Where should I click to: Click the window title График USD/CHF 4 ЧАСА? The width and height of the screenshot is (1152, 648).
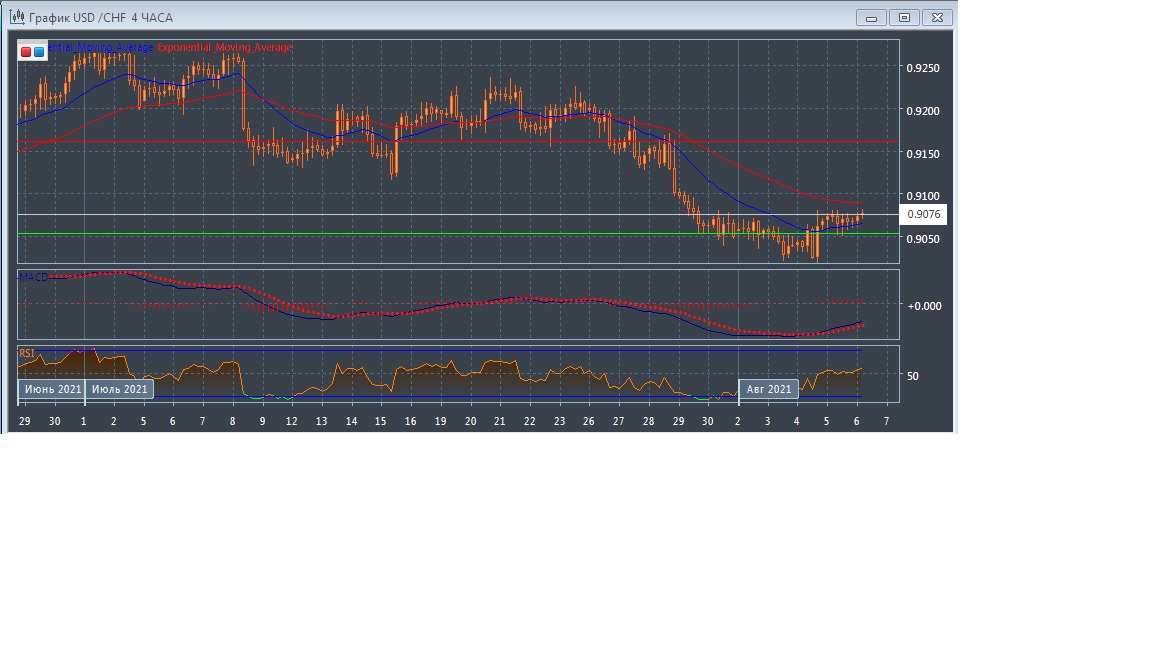[x=100, y=18]
